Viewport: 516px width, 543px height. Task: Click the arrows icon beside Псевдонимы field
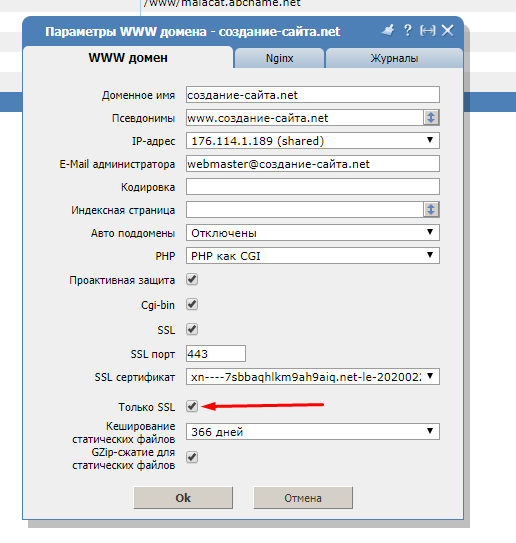pyautogui.click(x=431, y=118)
